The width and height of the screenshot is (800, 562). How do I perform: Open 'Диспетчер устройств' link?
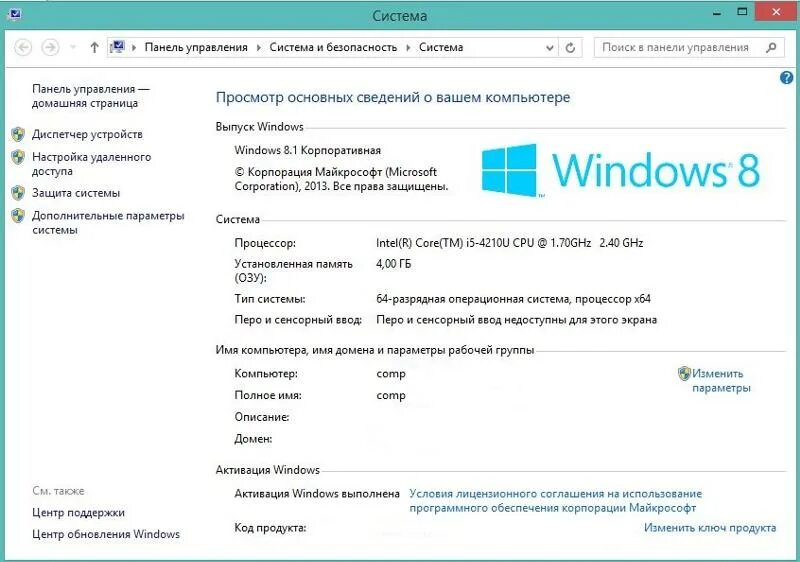tap(87, 134)
